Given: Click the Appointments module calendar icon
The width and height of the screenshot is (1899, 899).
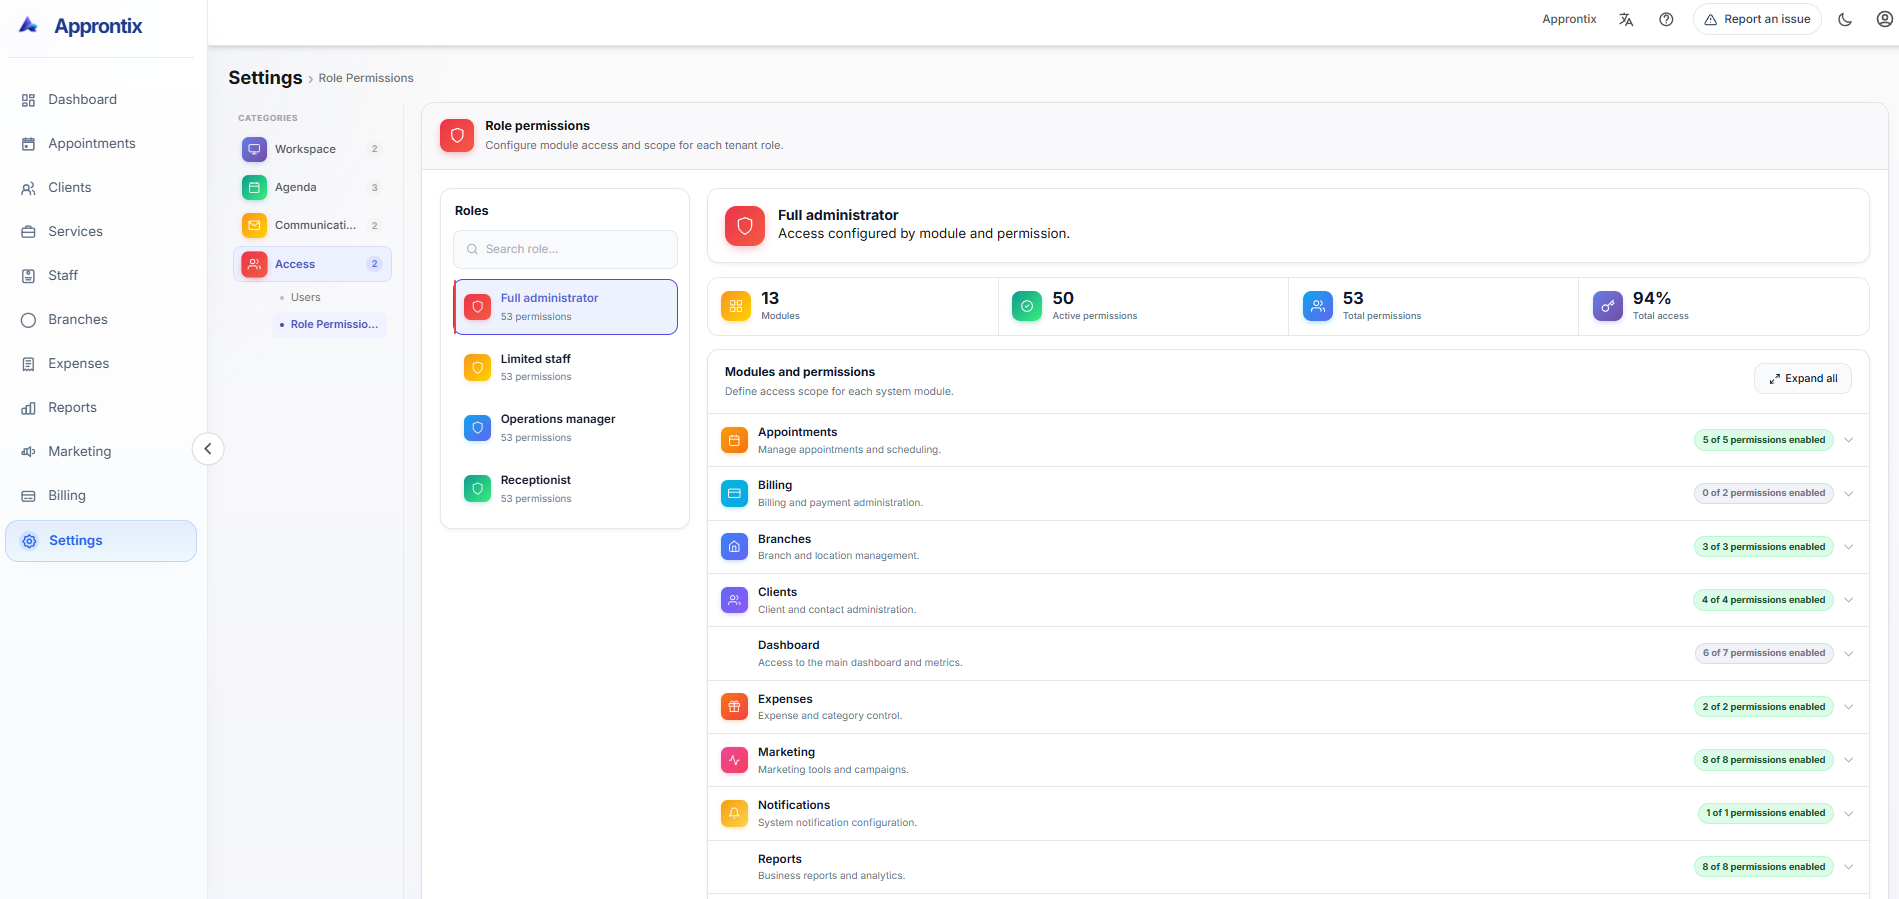Looking at the screenshot, I should tap(734, 440).
